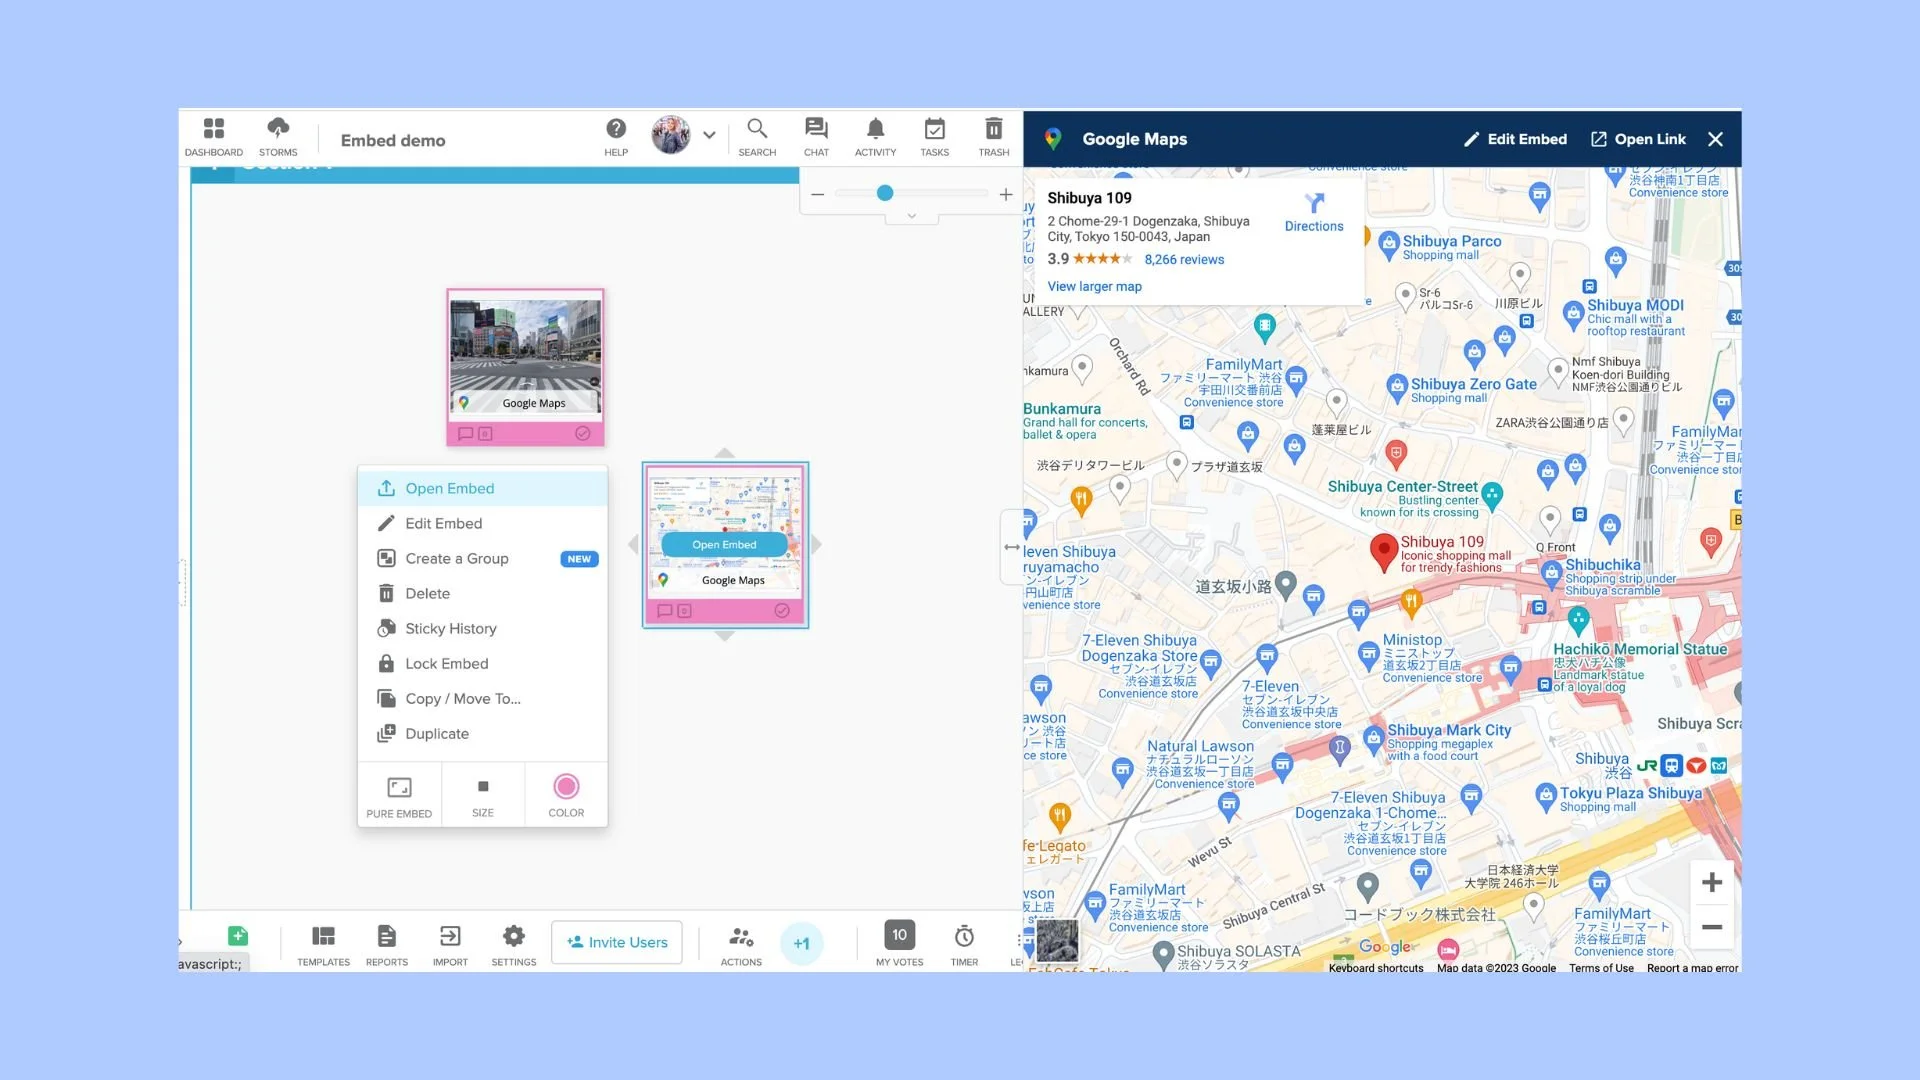This screenshot has height=1080, width=1920.
Task: Expand the user avatar dropdown arrow
Action: tap(709, 135)
